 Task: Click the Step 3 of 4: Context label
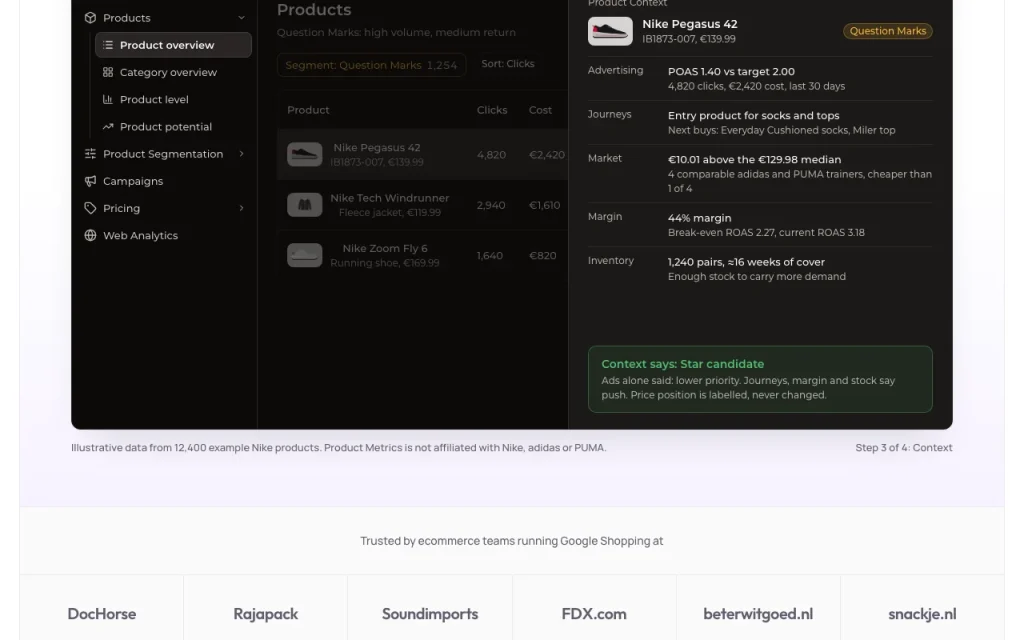coord(903,447)
